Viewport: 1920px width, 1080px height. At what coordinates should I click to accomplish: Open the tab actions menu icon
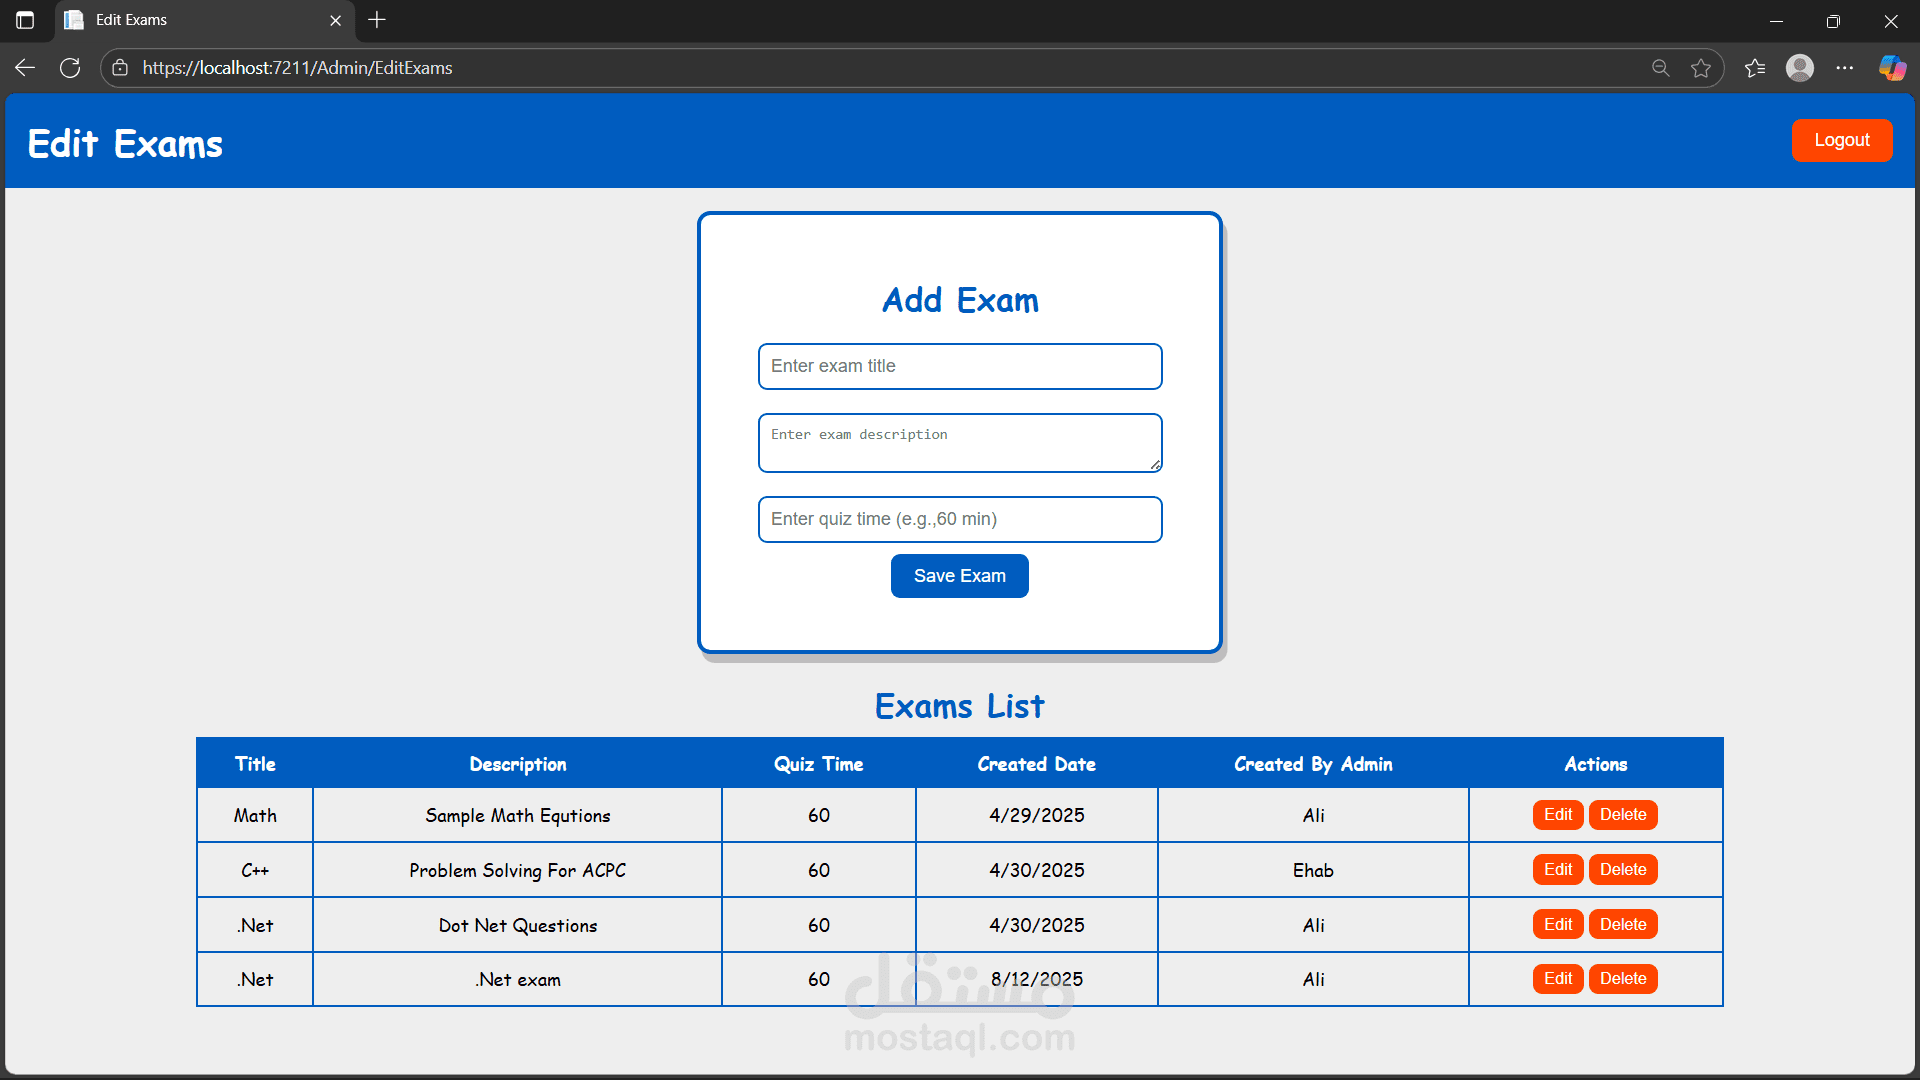point(25,20)
